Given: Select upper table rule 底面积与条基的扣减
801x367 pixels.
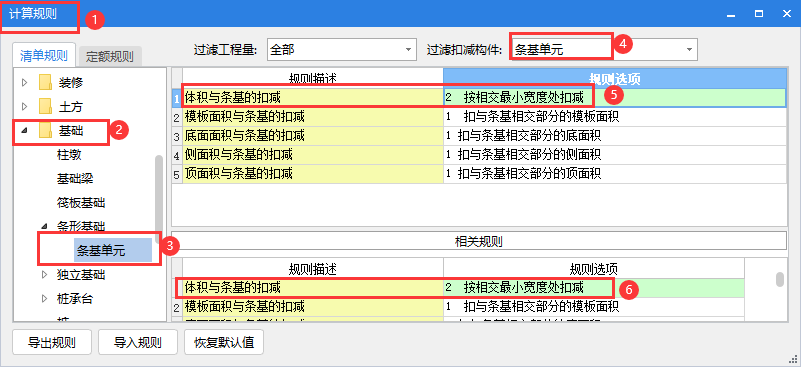Looking at the screenshot, I should point(313,136).
